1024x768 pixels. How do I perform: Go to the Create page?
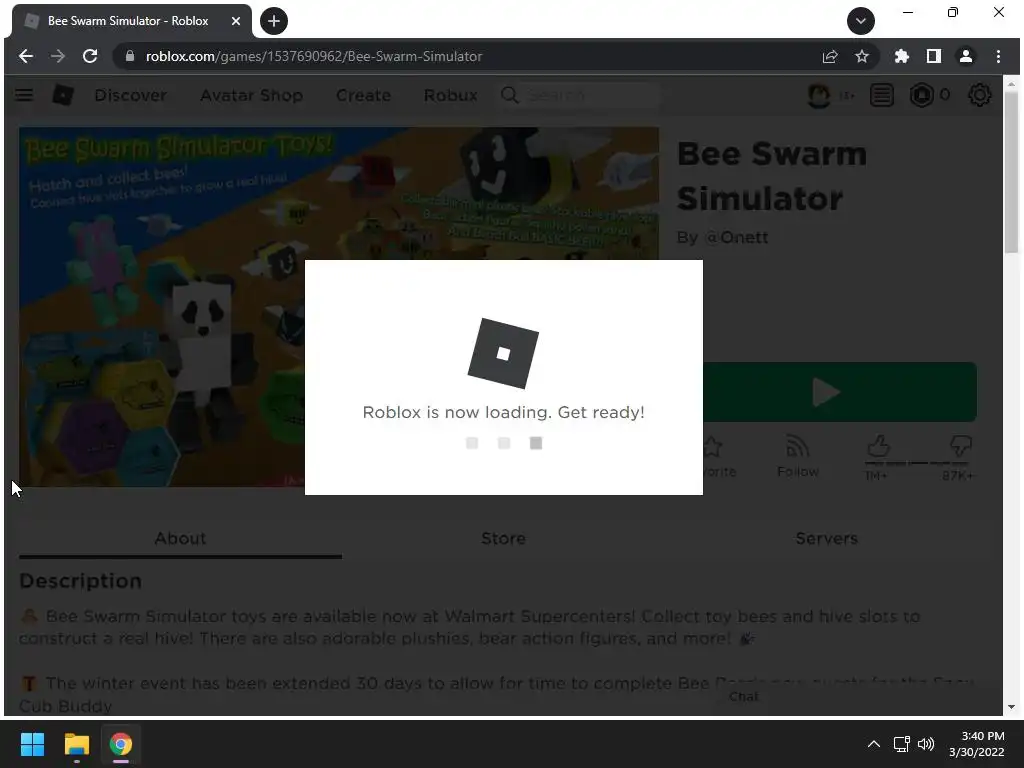[363, 95]
